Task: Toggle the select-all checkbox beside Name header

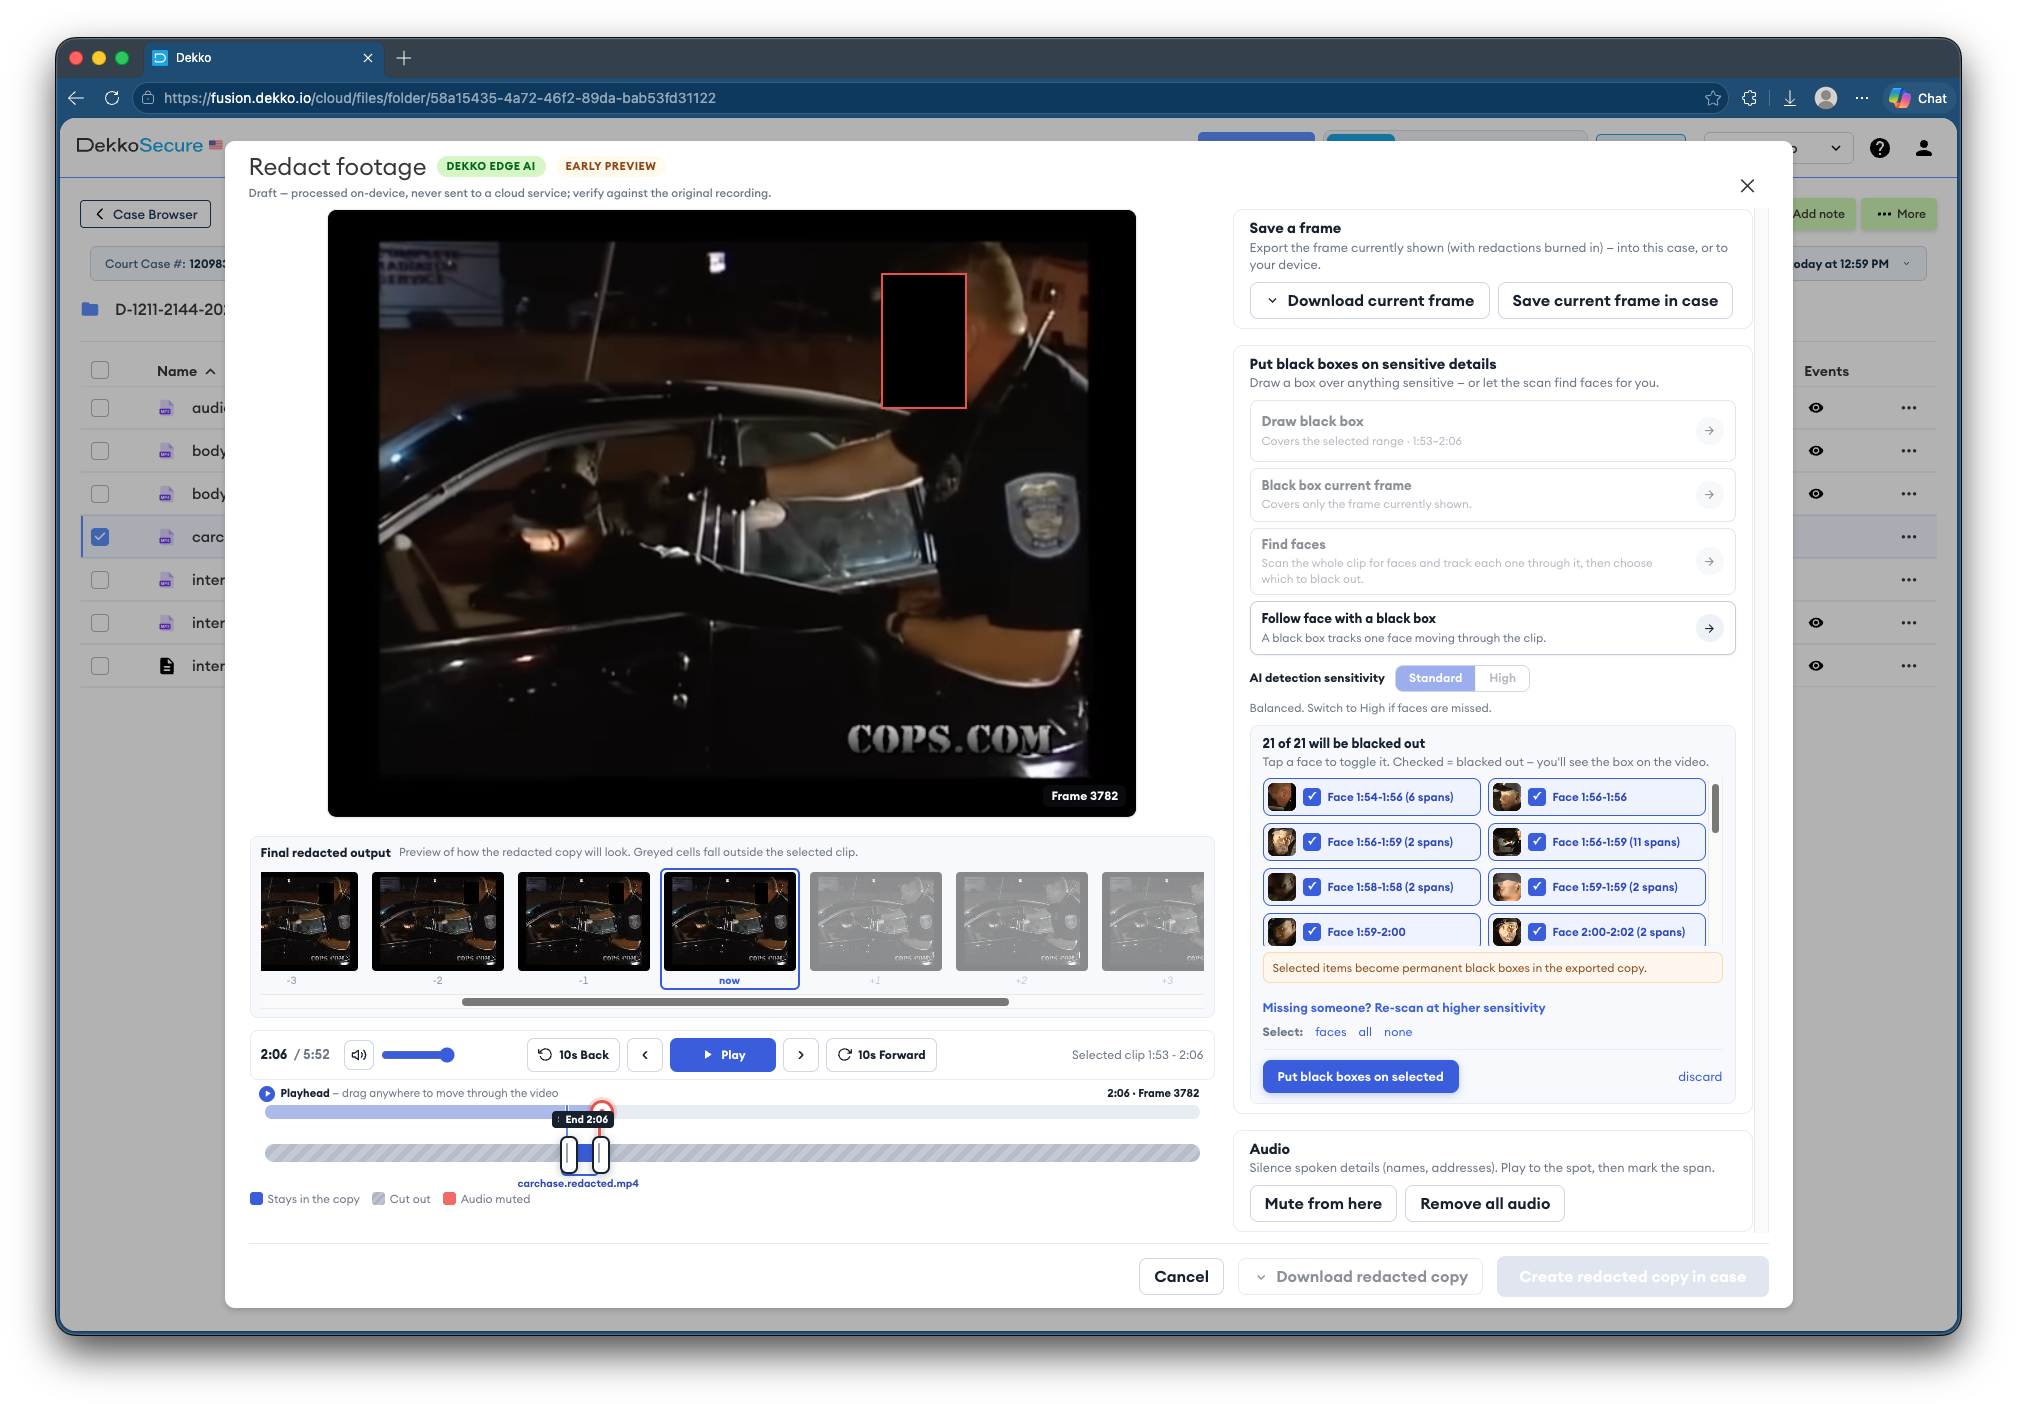Action: pyautogui.click(x=100, y=371)
